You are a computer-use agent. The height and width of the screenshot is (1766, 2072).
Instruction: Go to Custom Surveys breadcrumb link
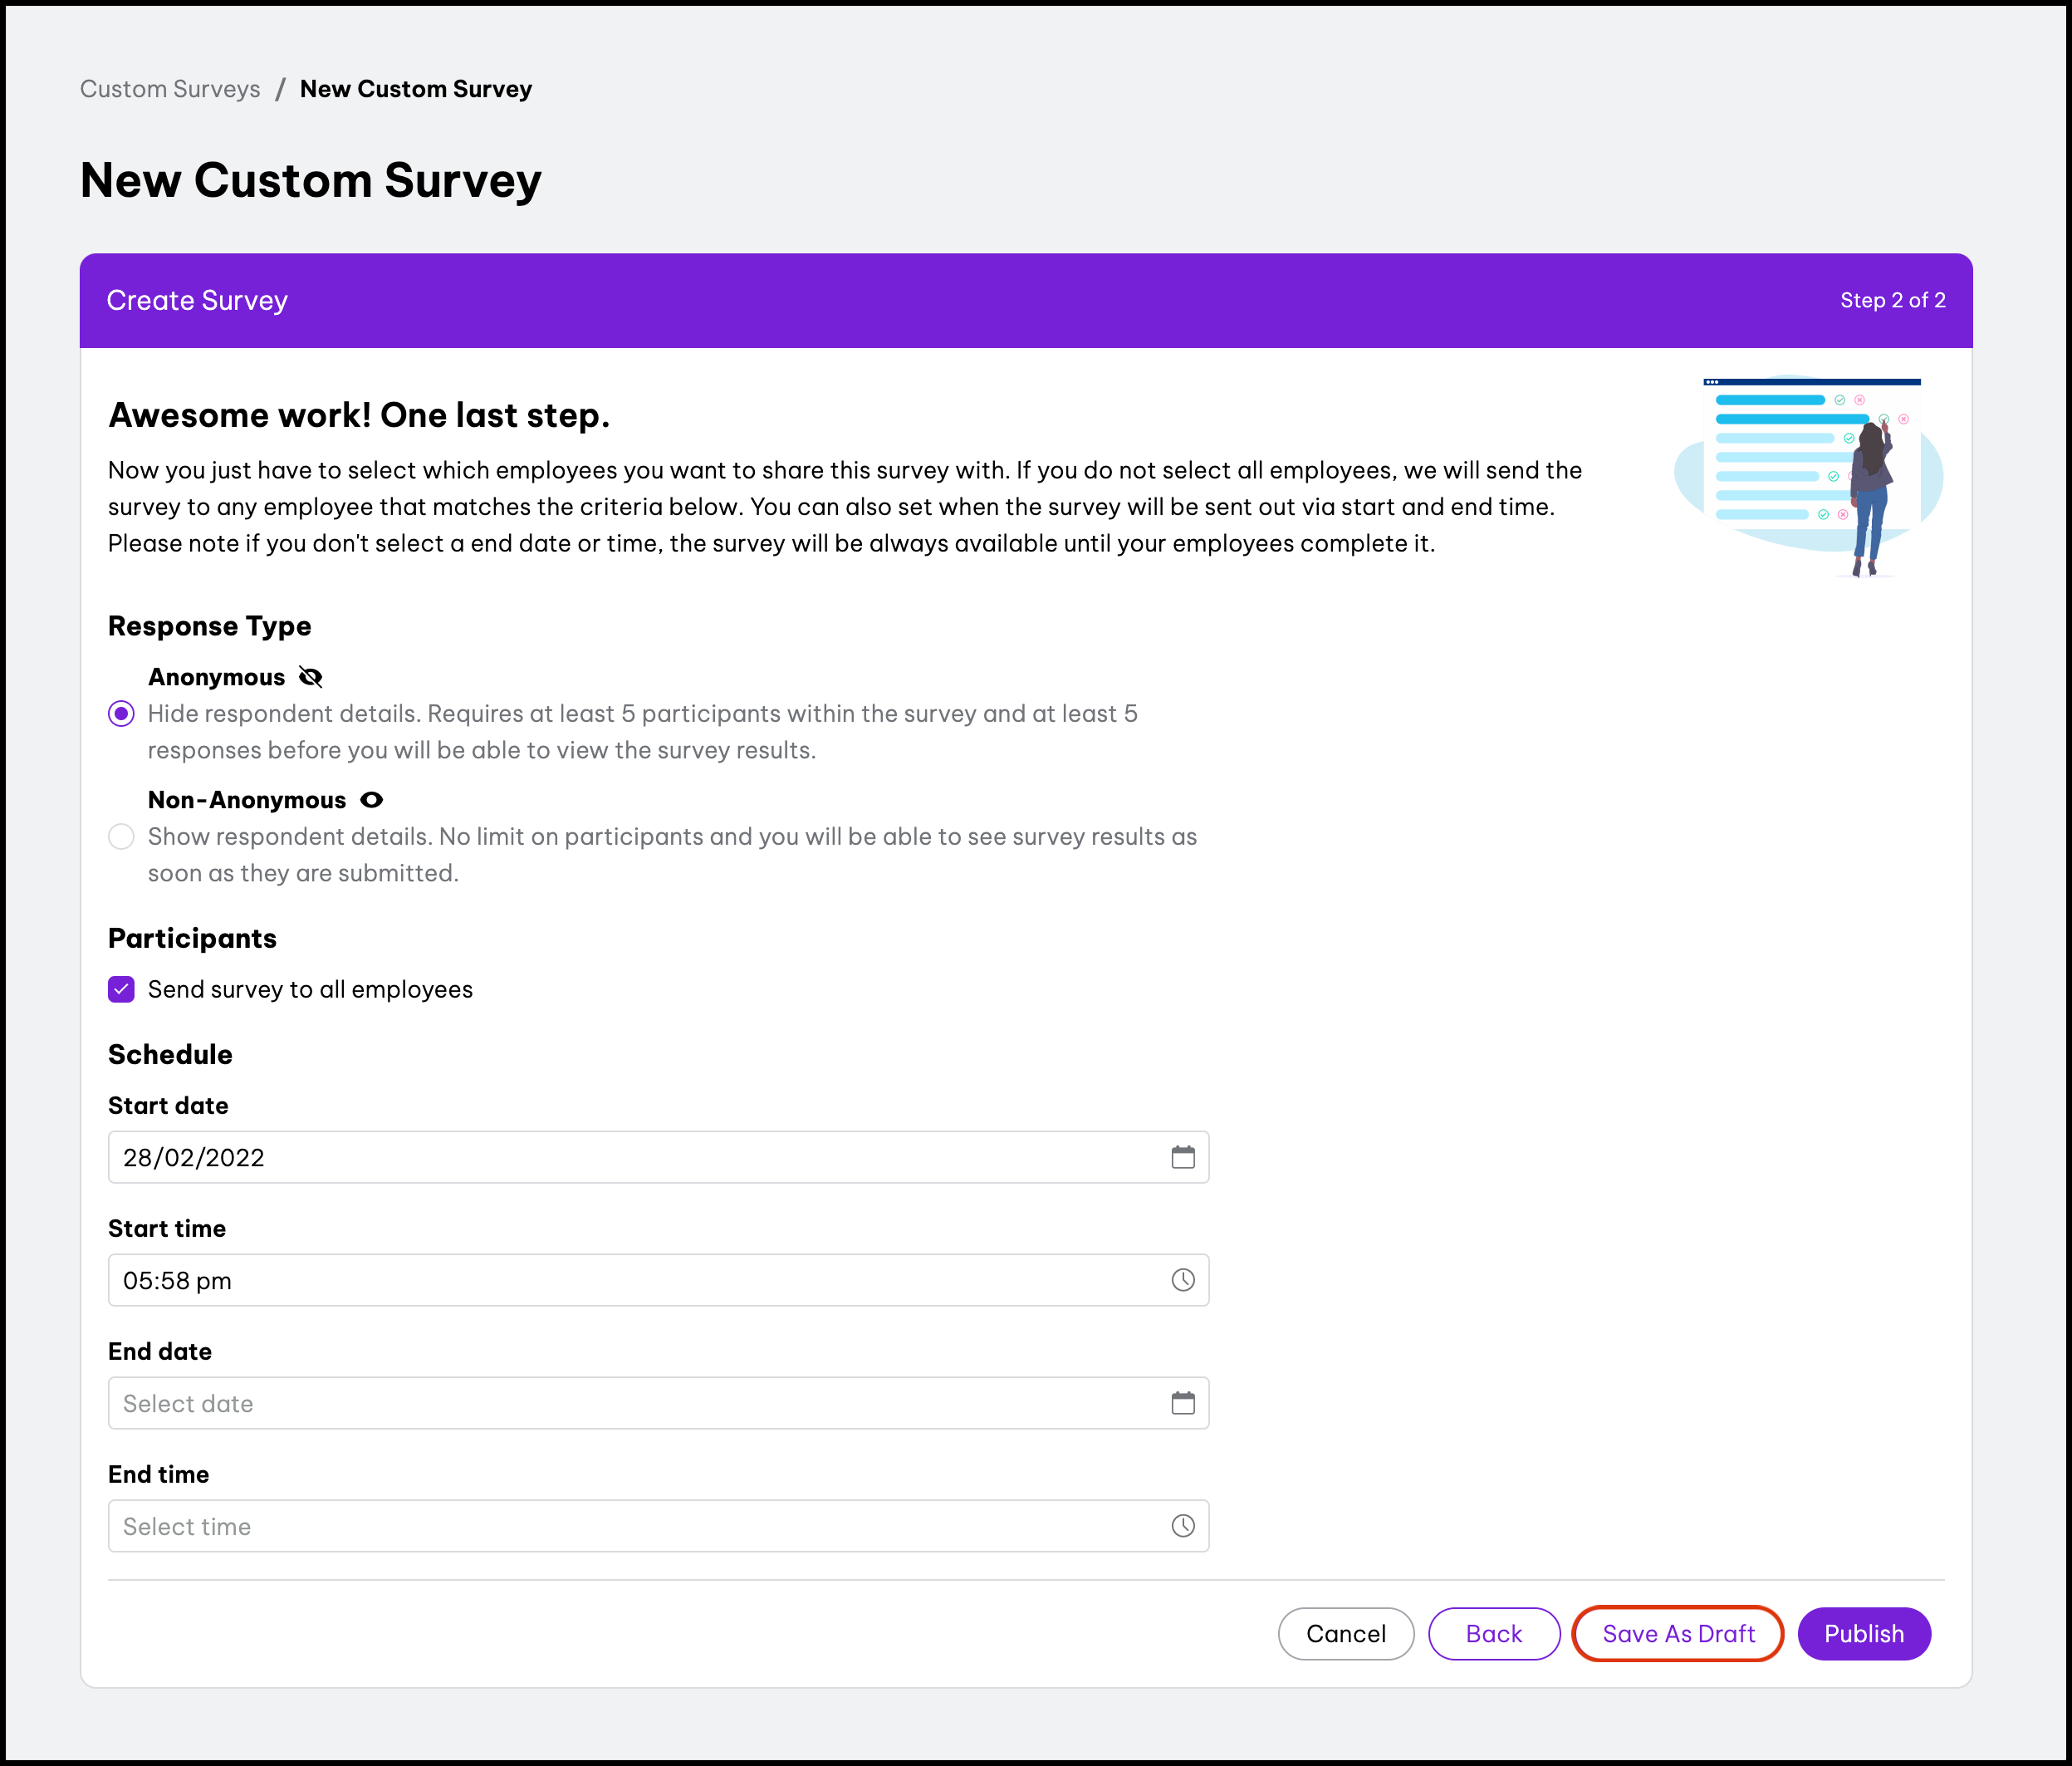pos(170,89)
